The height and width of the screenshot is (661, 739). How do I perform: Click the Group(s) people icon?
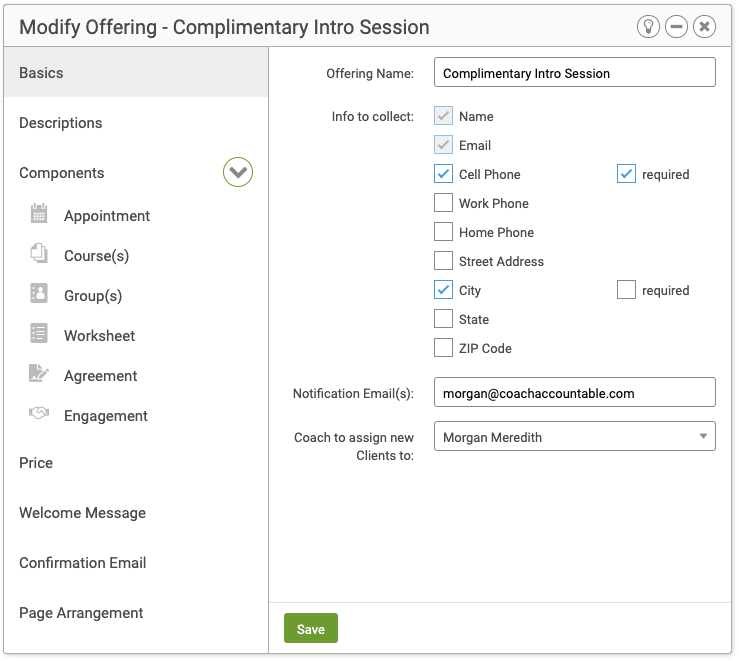coord(39,293)
